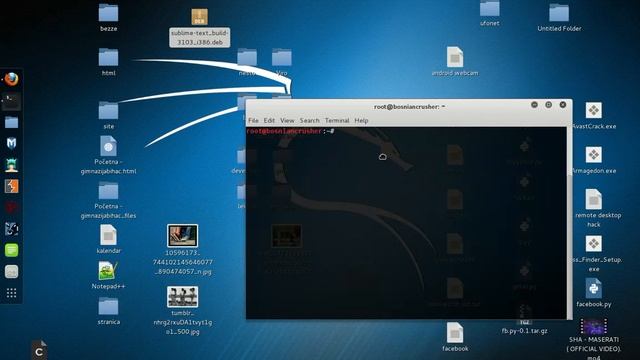This screenshot has height=360, width=640.
Task: Select the html folder on the desktop
Action: pos(108,57)
